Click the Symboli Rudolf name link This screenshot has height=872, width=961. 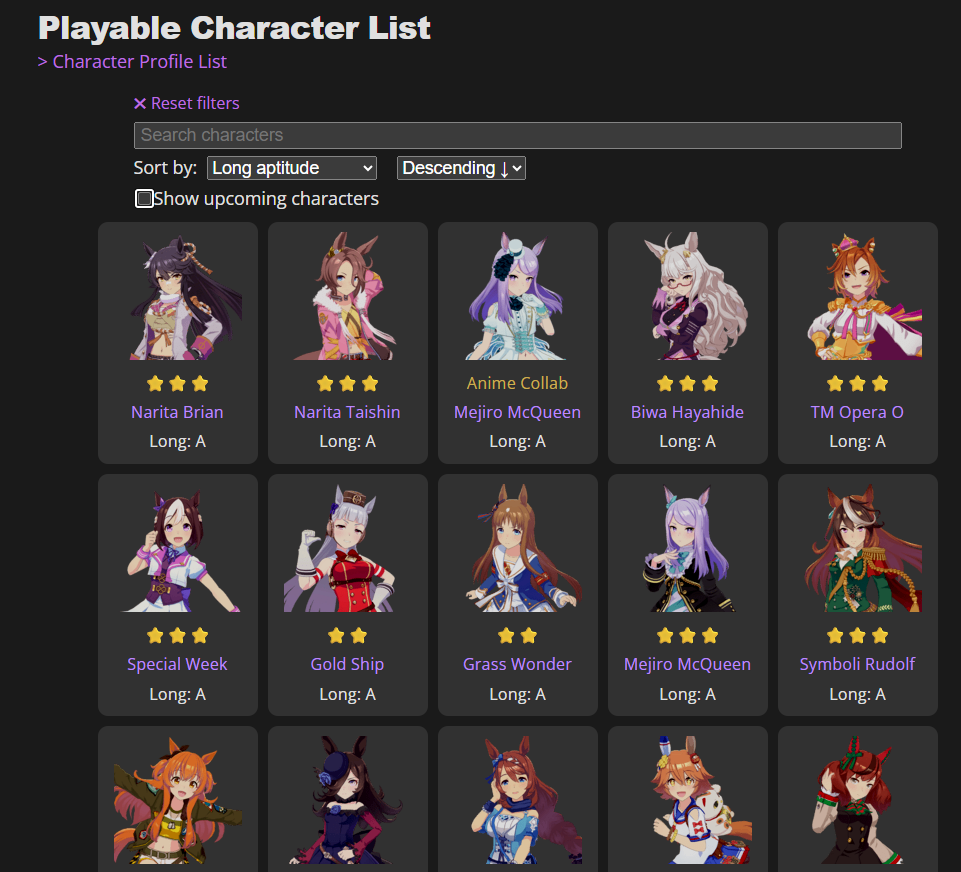click(x=857, y=664)
